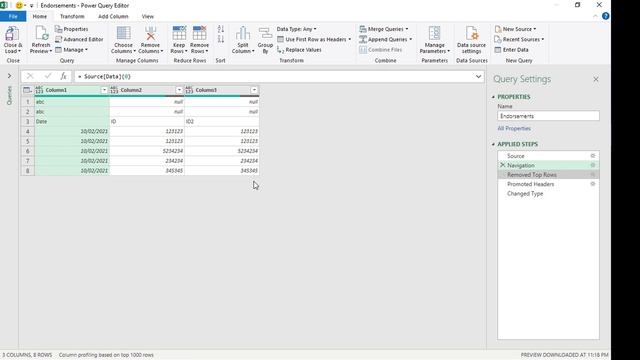Click the gear icon next to Navigation step
640x360 pixels.
(x=593, y=165)
